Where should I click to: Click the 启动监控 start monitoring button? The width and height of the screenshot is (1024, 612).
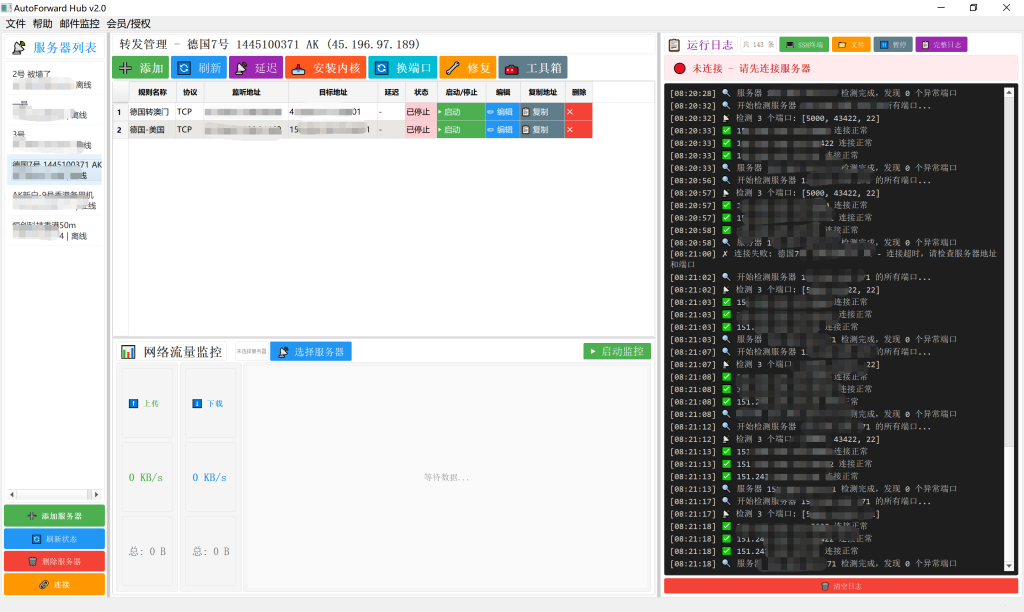pyautogui.click(x=617, y=351)
